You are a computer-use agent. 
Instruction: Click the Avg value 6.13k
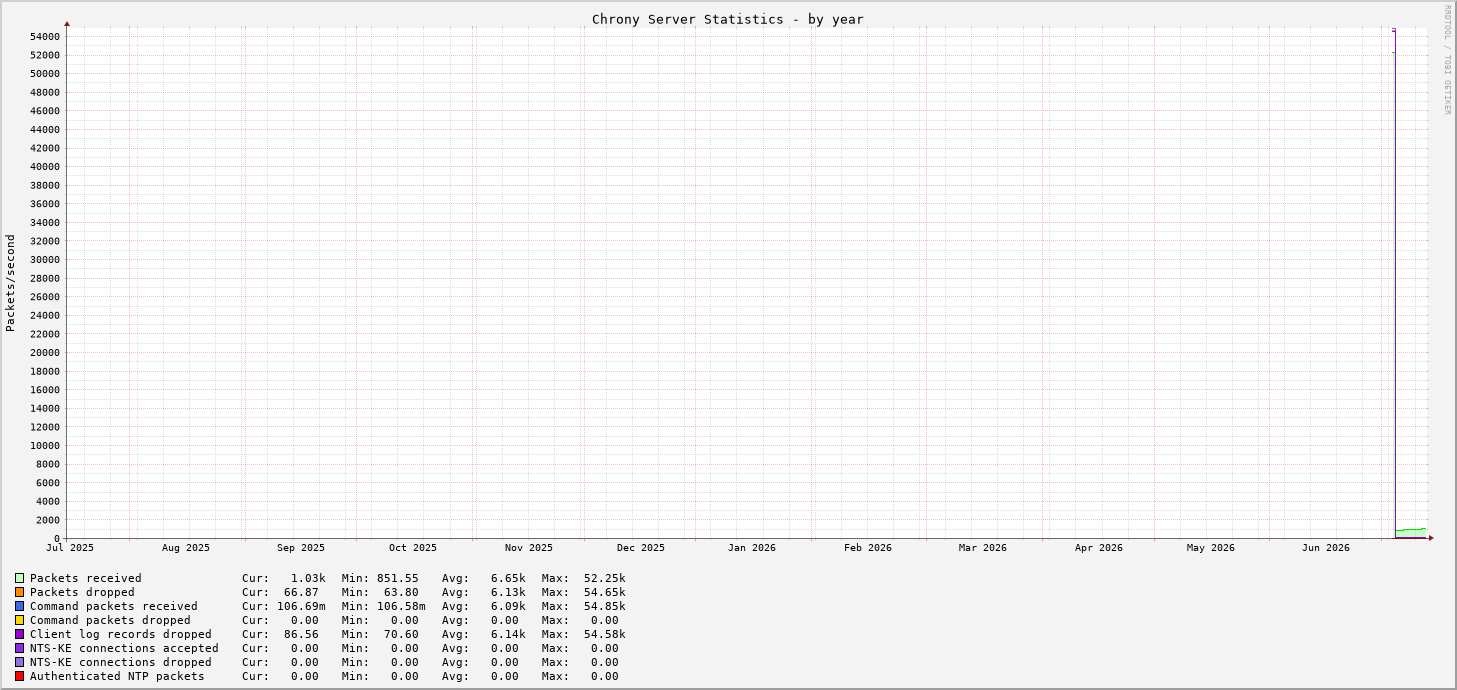coord(508,592)
